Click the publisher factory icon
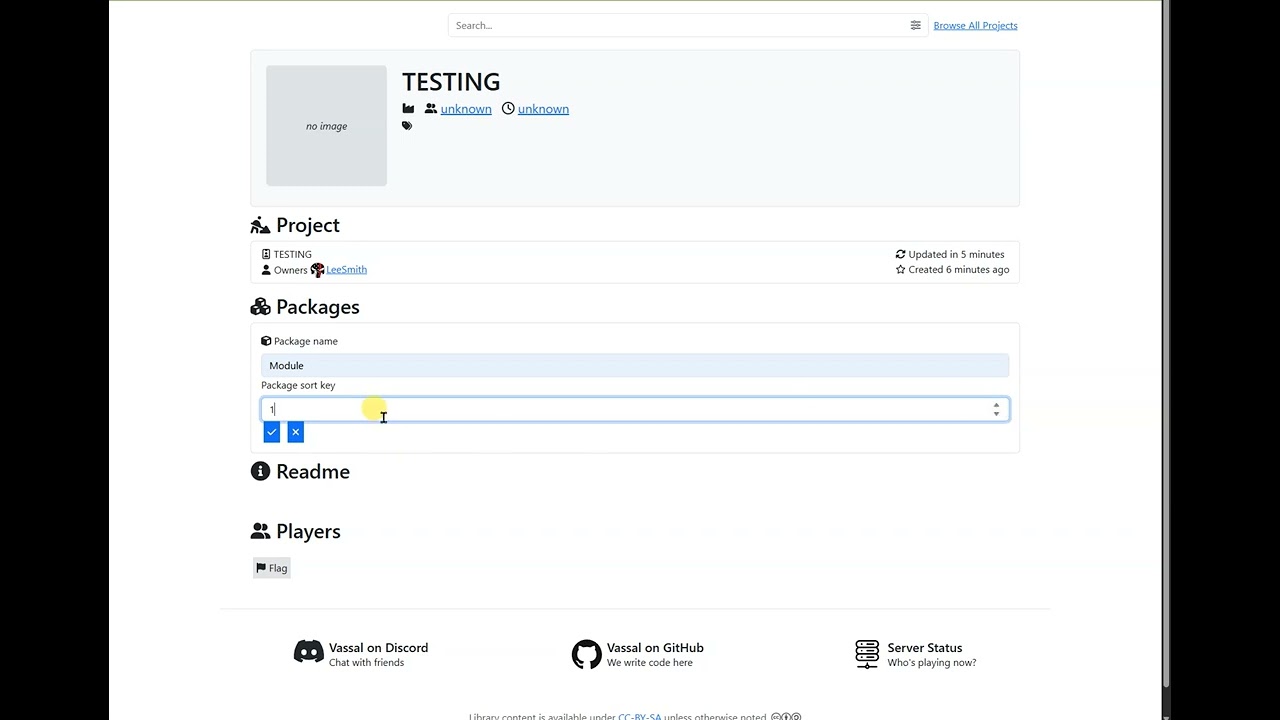The width and height of the screenshot is (1280, 720). pyautogui.click(x=408, y=109)
